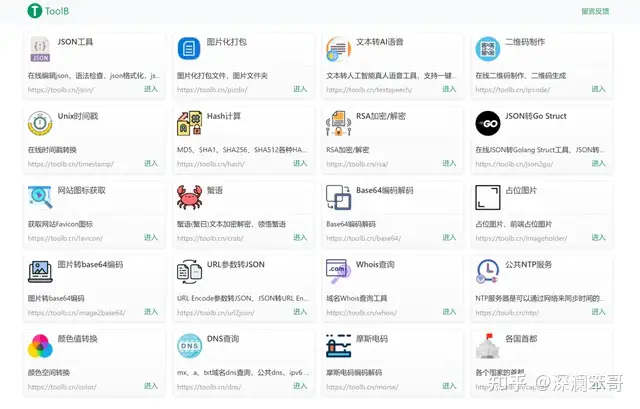640x409 pixels.
Task: Click the DNS查询 globe icon
Action: pyautogui.click(x=189, y=346)
